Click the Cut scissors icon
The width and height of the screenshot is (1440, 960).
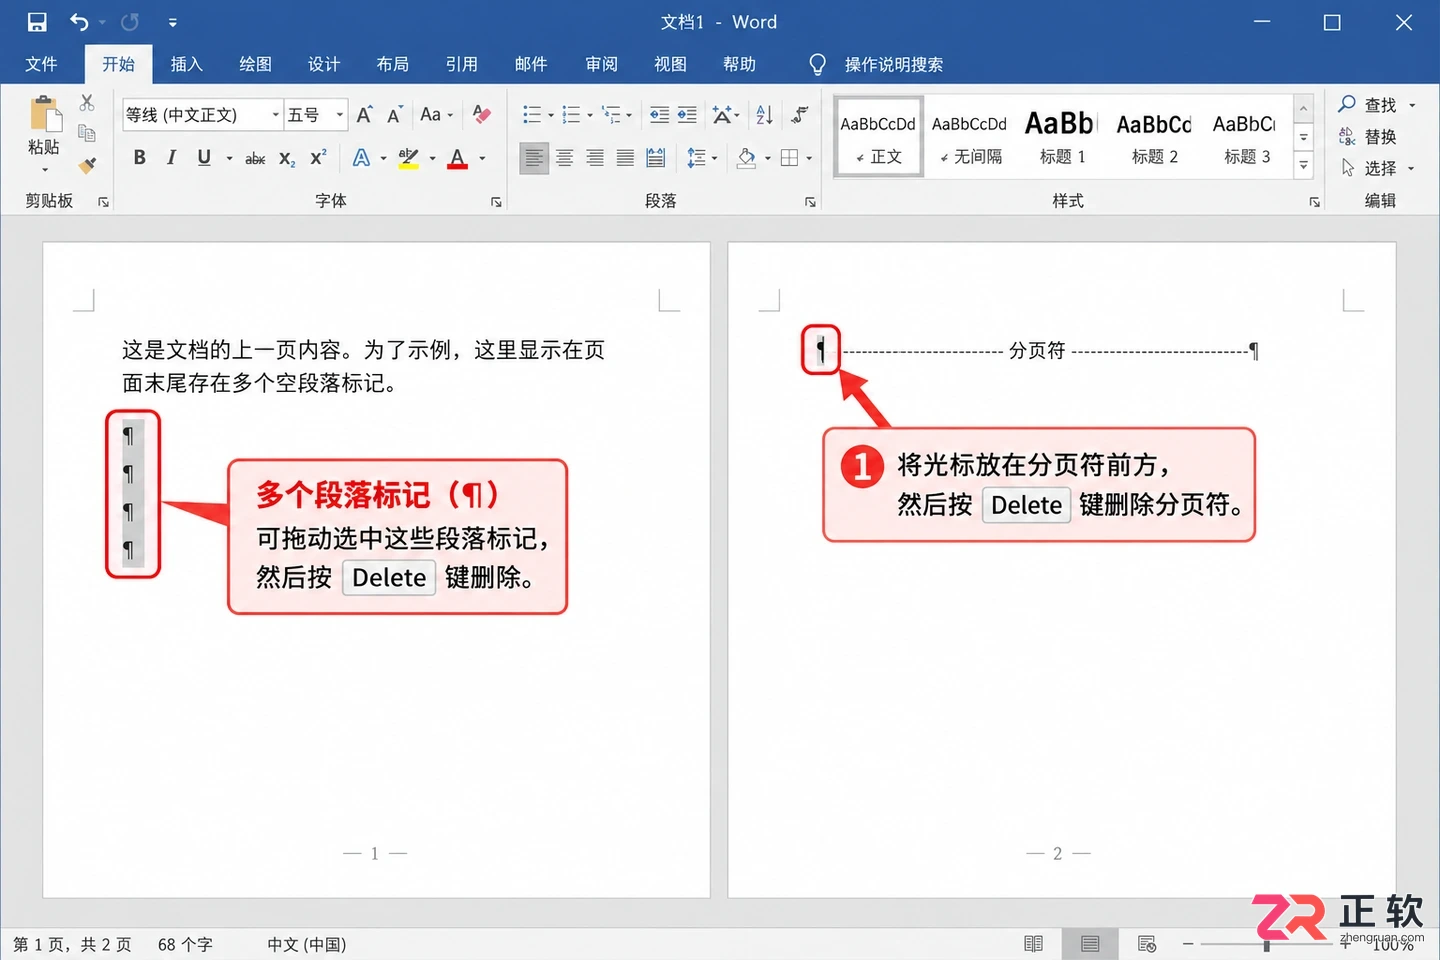[x=87, y=103]
